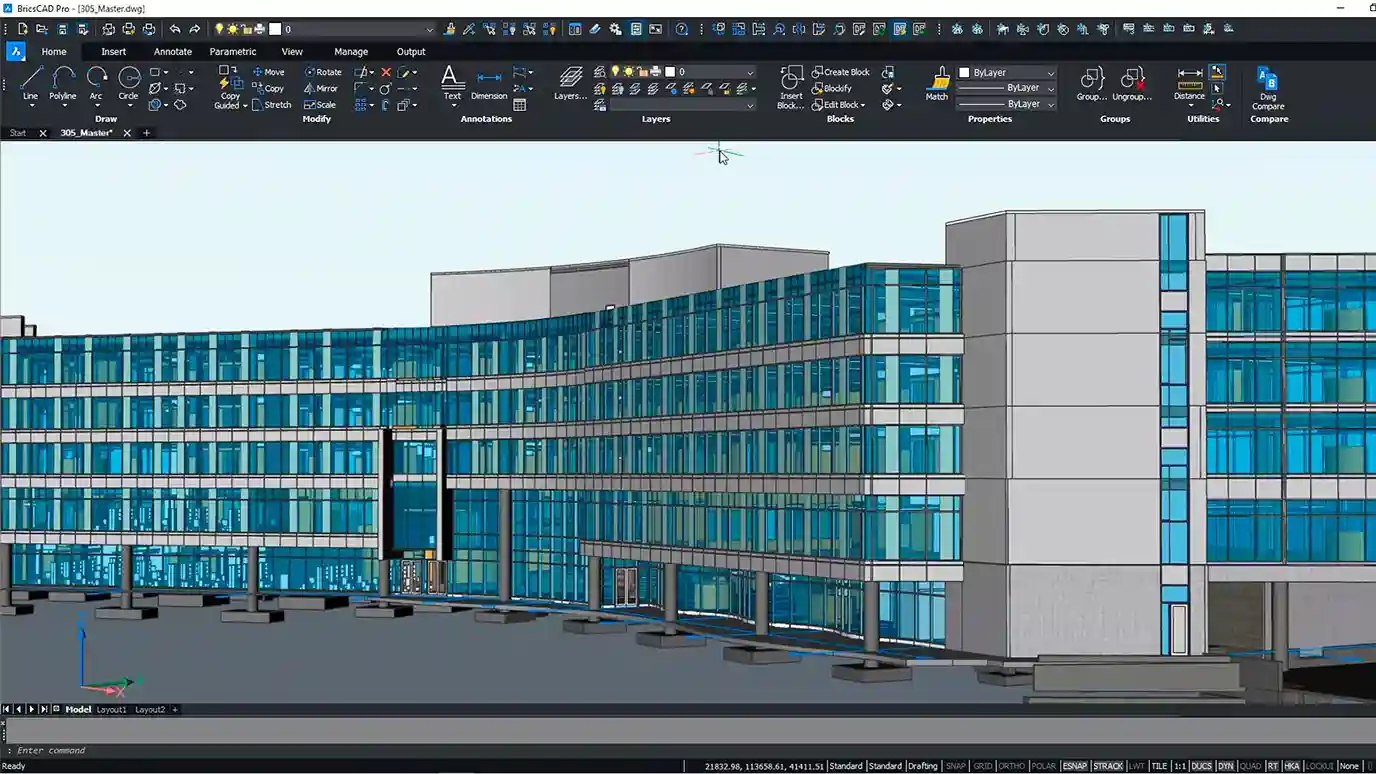Toggle ORTHO mode in status bar

1012,766
